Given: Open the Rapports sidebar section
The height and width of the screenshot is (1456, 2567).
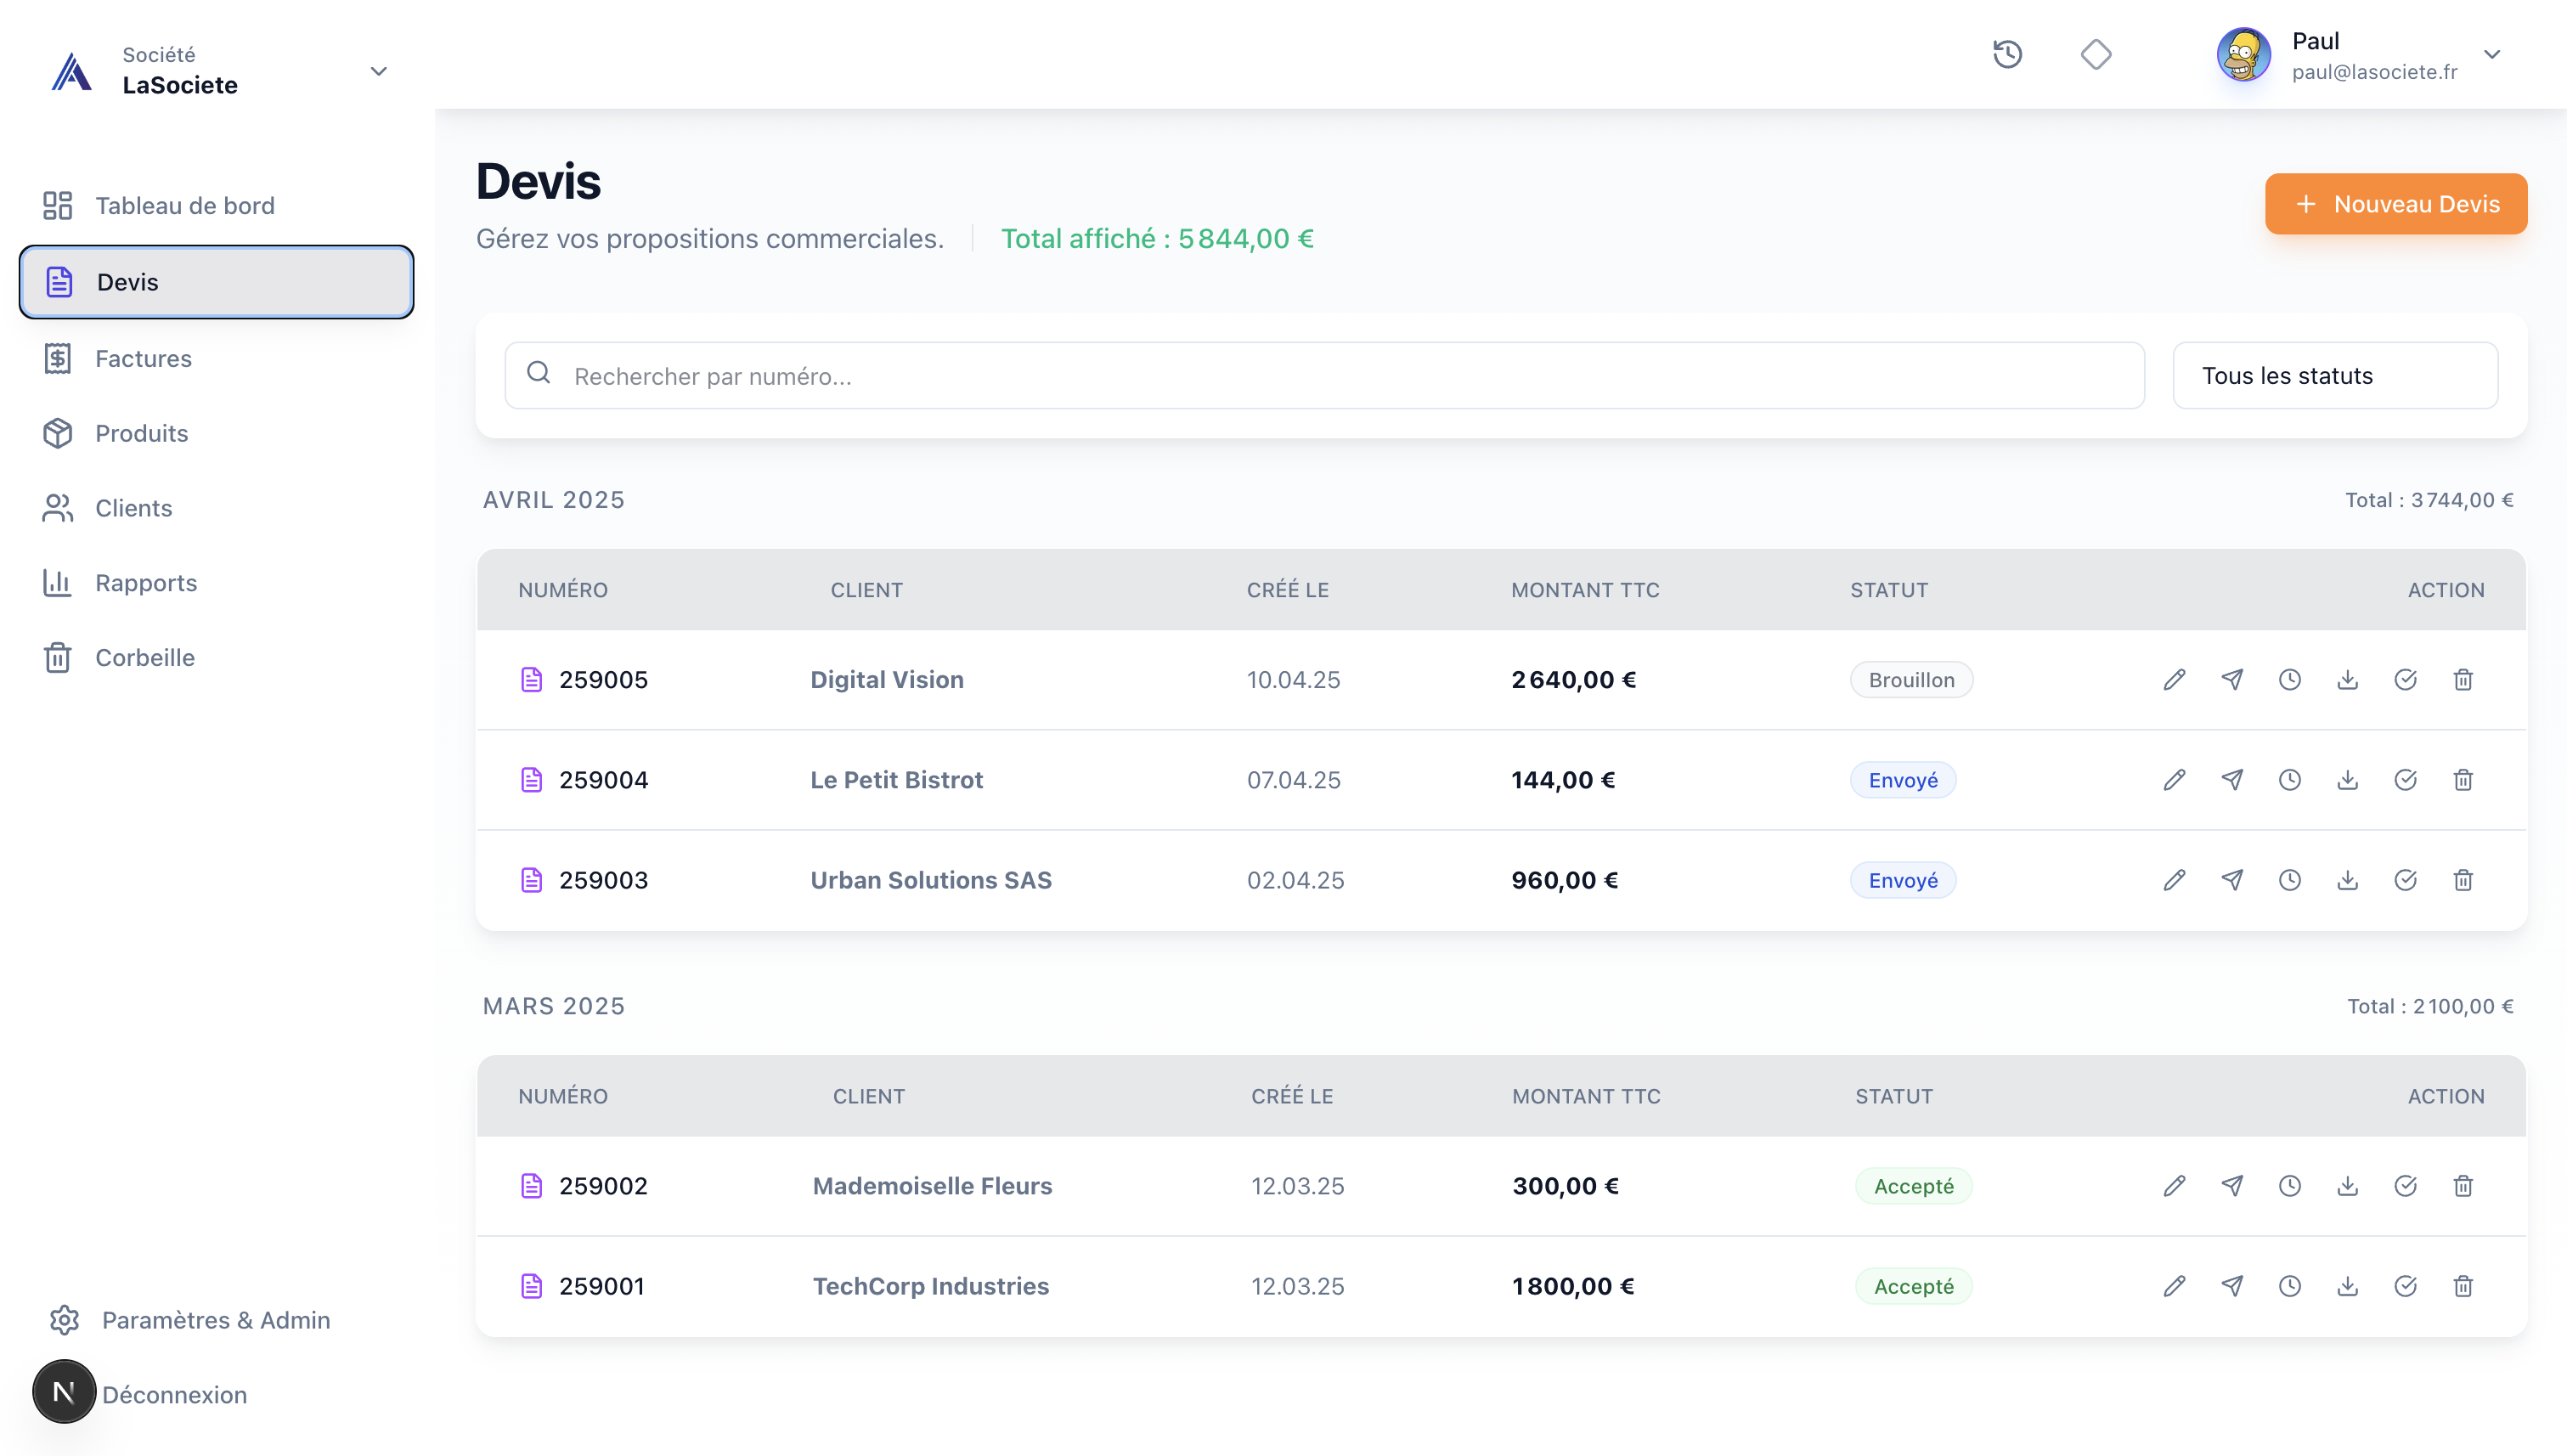Looking at the screenshot, I should pos(146,583).
